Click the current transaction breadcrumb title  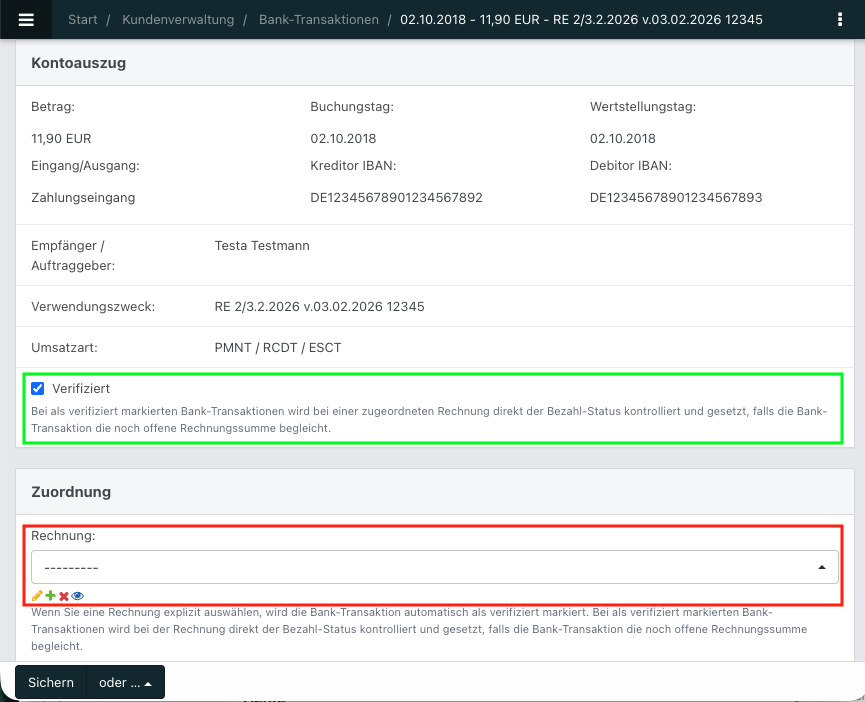[581, 20]
